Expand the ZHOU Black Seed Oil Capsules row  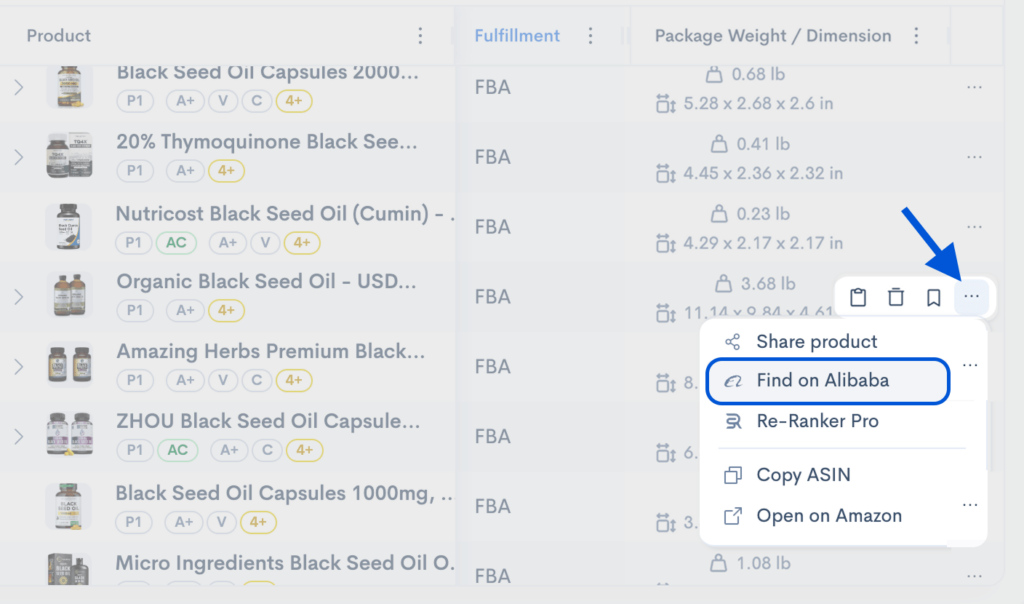pos(18,436)
